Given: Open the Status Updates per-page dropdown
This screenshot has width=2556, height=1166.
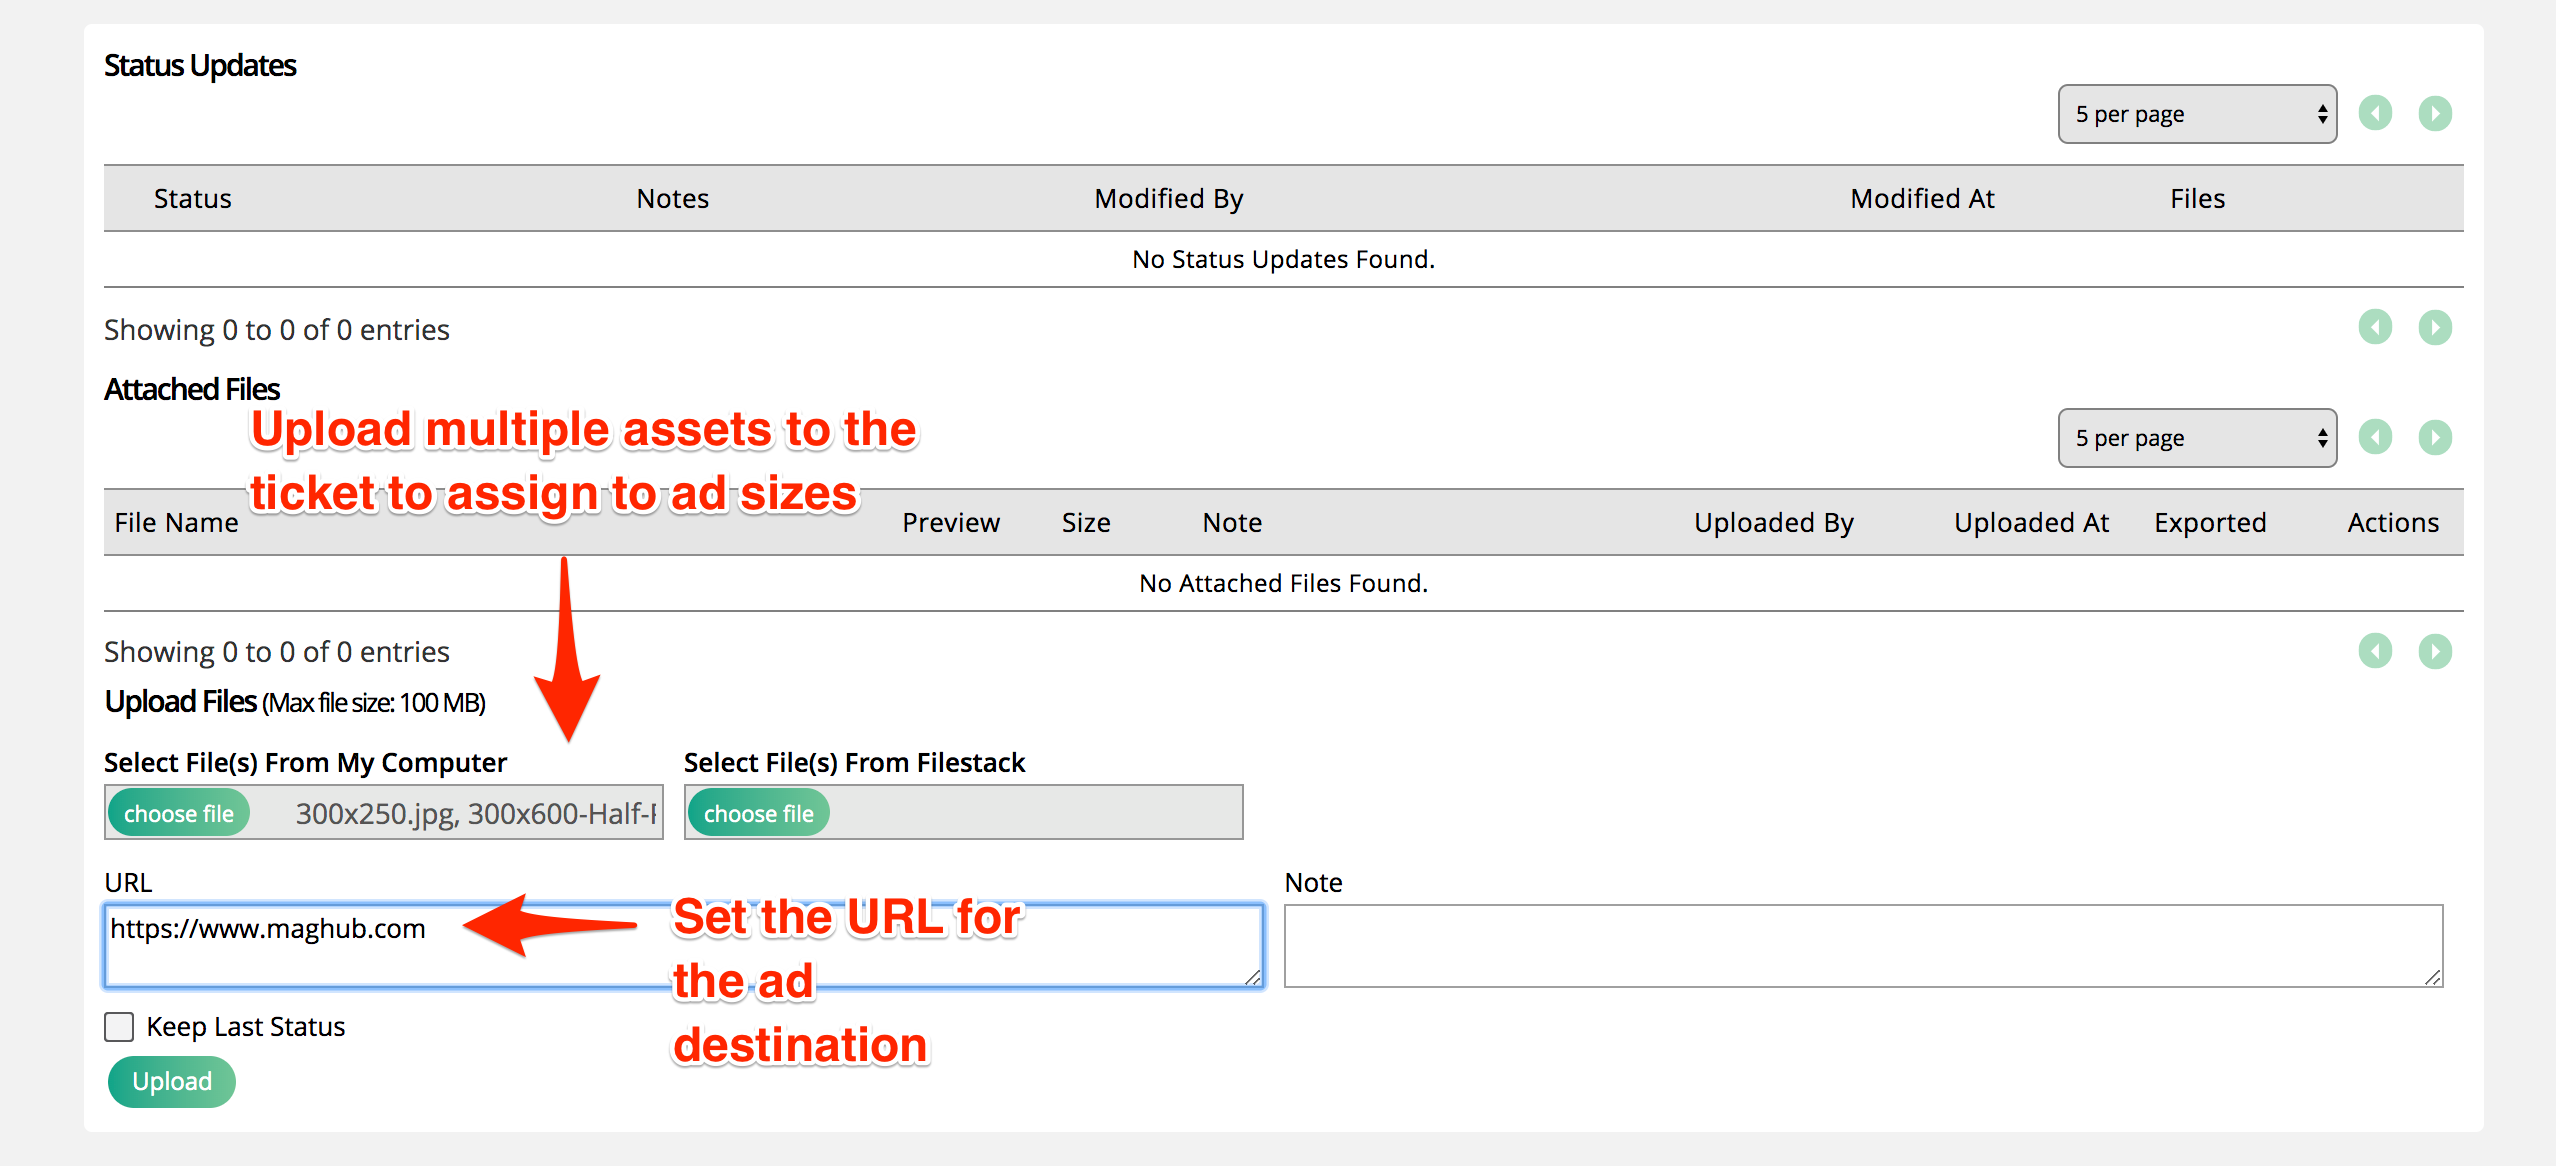Looking at the screenshot, I should pyautogui.click(x=2196, y=113).
